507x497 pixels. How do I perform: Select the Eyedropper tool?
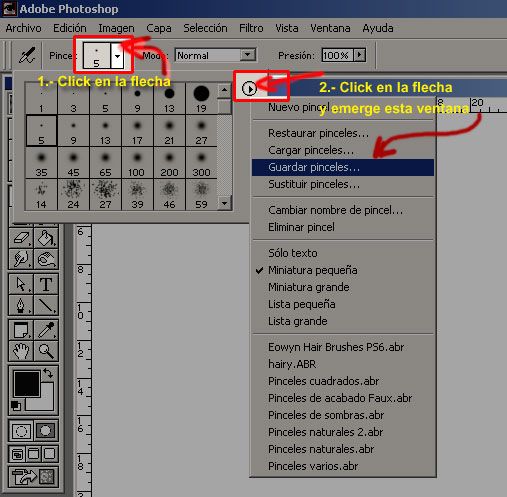[x=46, y=330]
